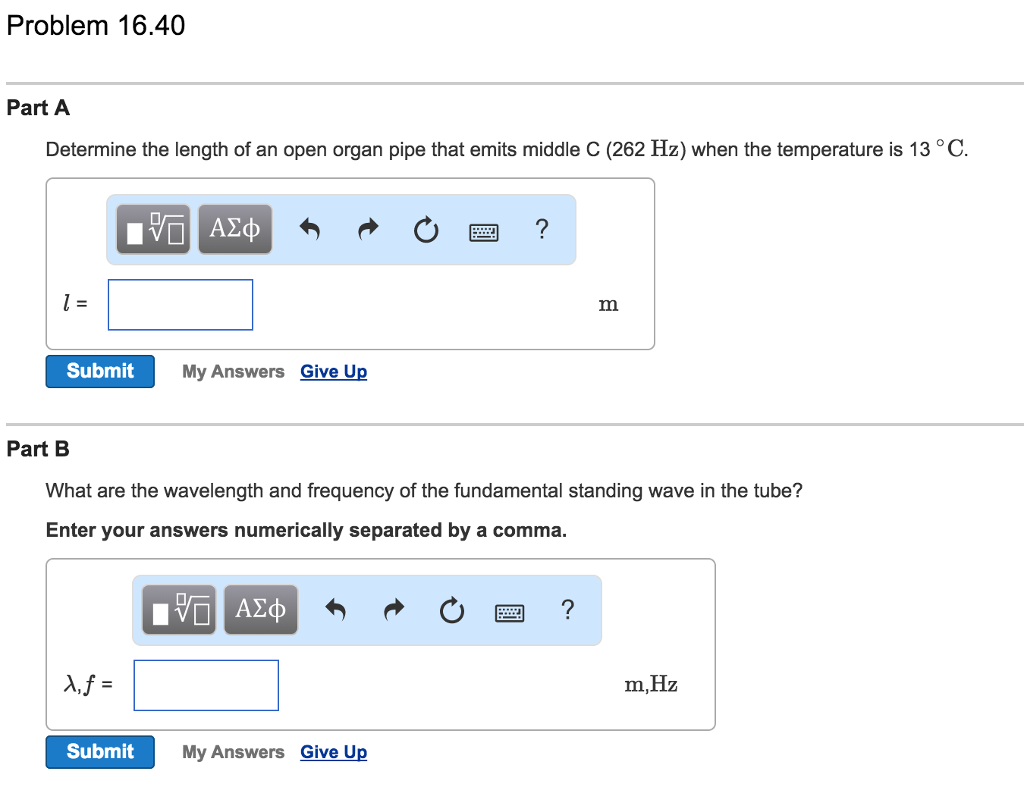
Task: Redo the last entry in Part B
Action: (x=392, y=609)
